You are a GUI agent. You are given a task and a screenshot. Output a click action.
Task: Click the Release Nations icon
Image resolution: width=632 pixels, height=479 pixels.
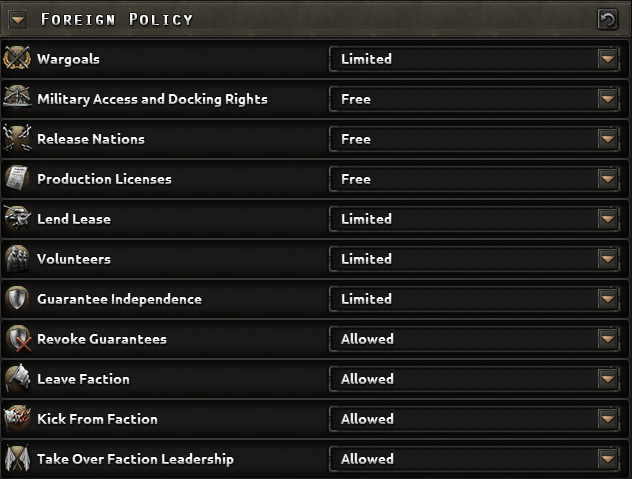click(17, 139)
